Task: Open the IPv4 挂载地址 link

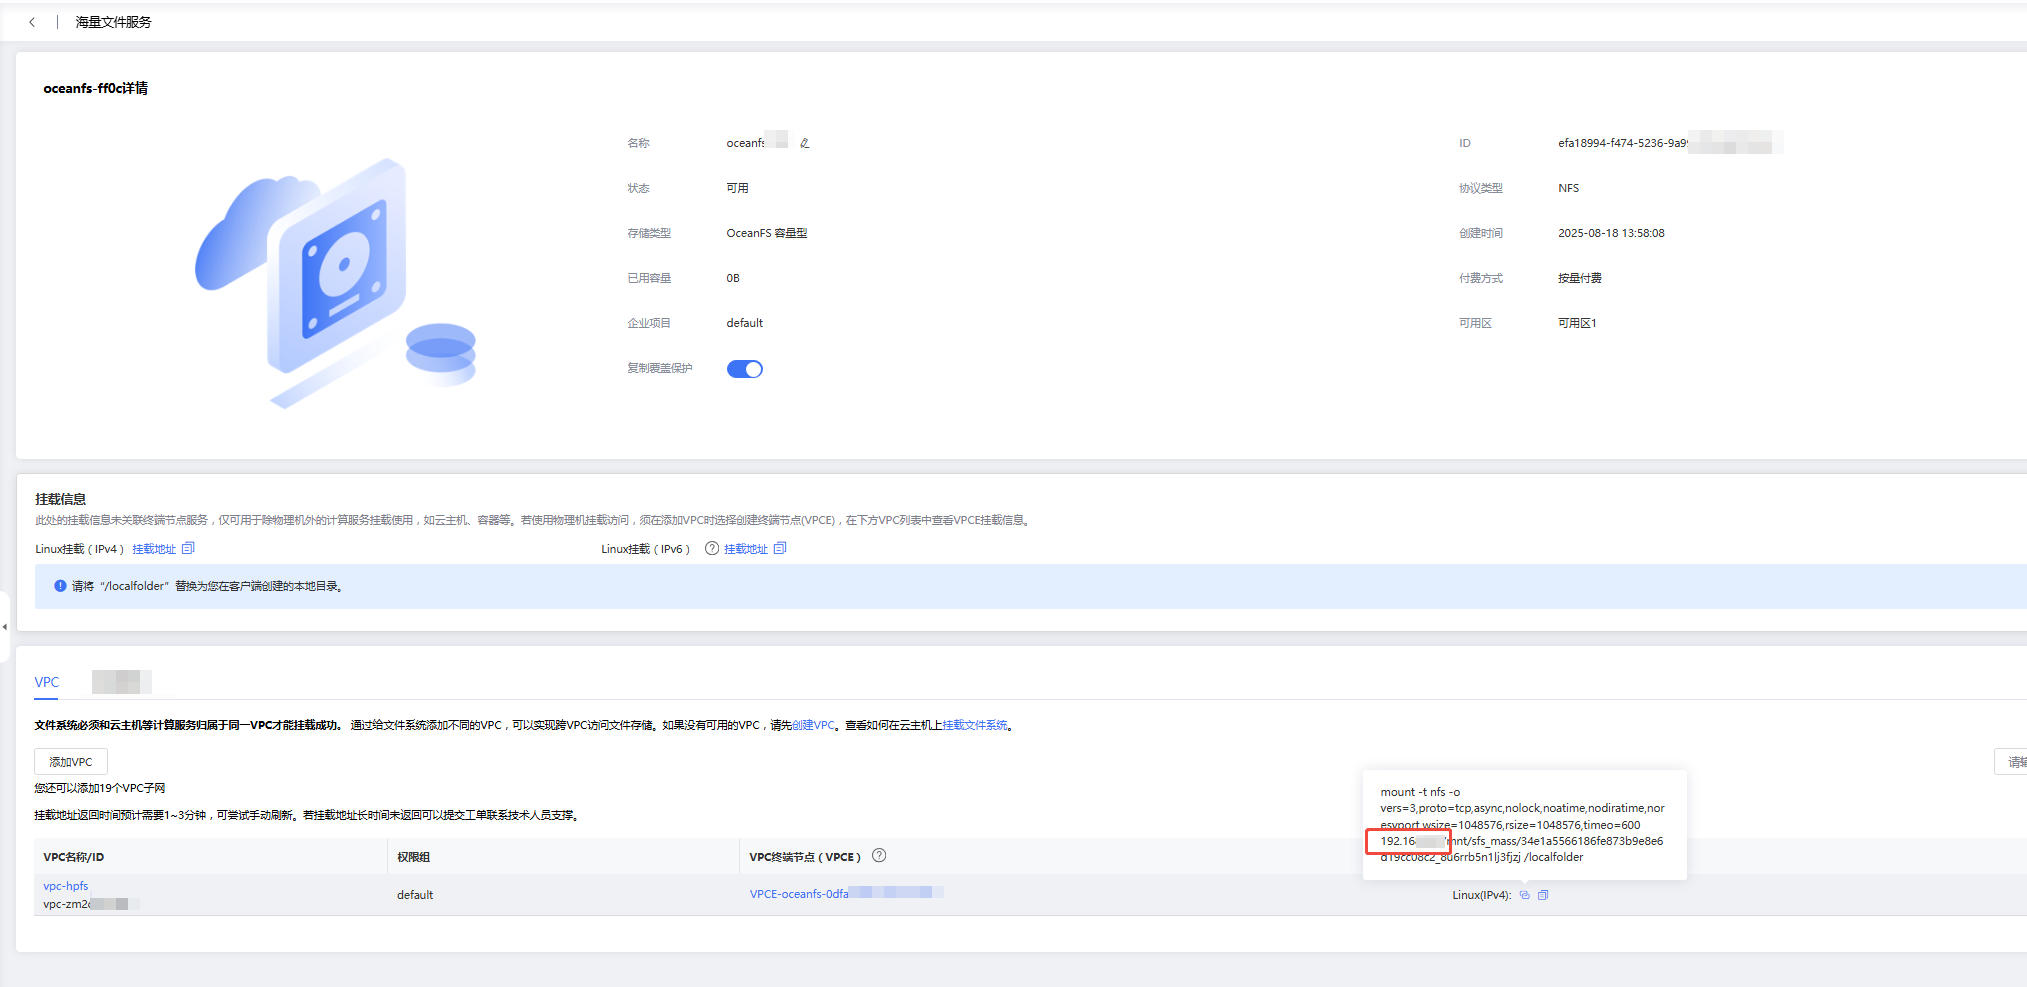Action: click(154, 549)
